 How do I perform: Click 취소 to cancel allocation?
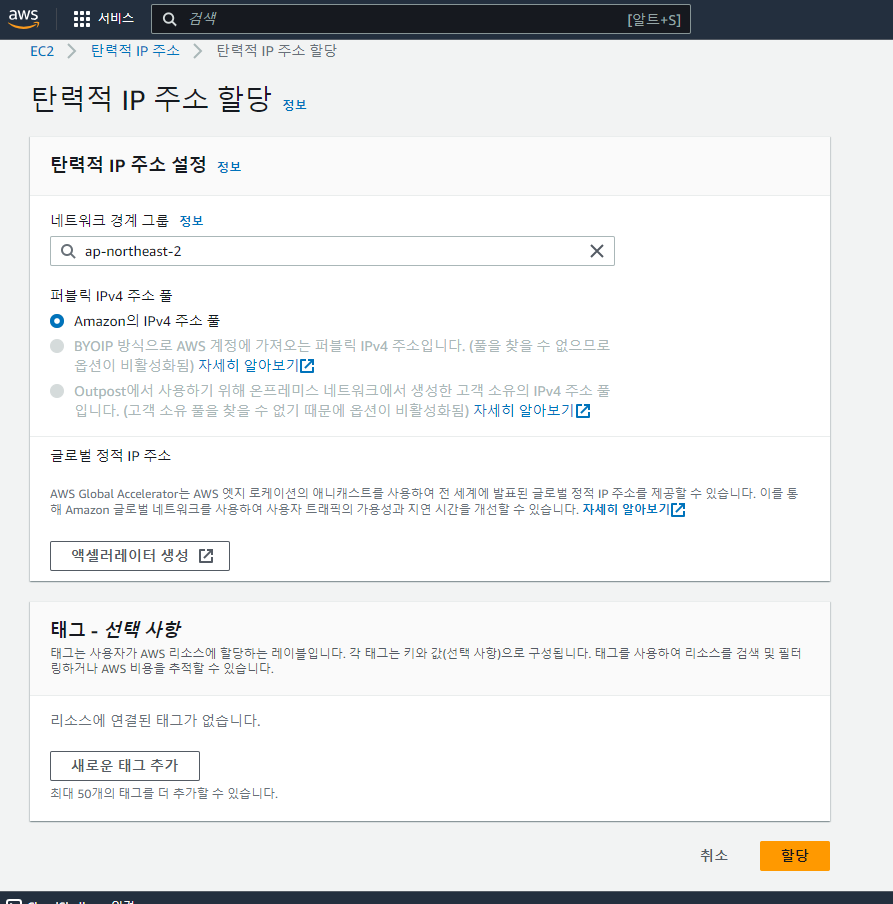[x=714, y=856]
